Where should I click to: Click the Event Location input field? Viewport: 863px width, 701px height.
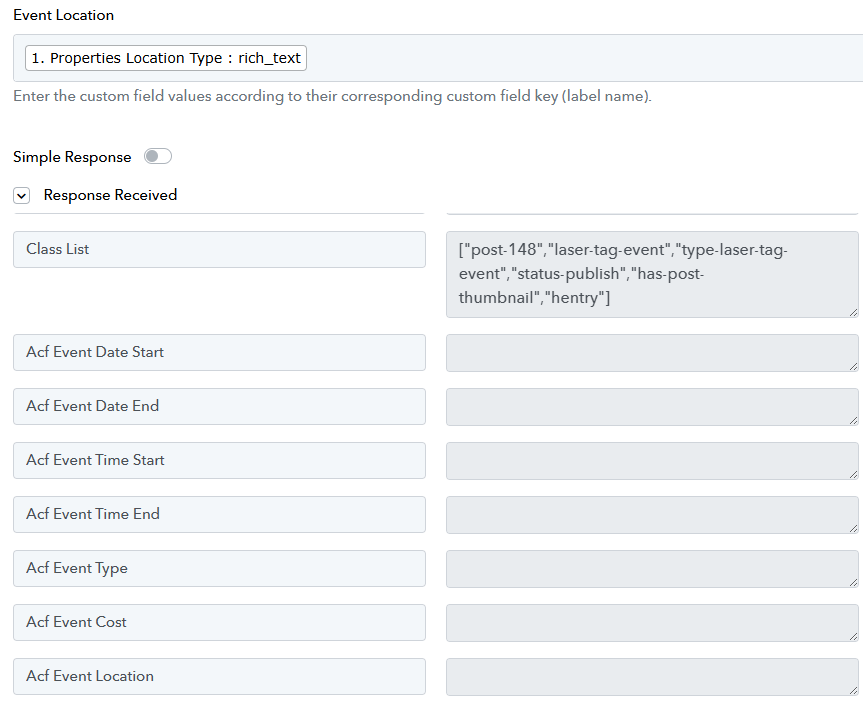click(x=438, y=58)
